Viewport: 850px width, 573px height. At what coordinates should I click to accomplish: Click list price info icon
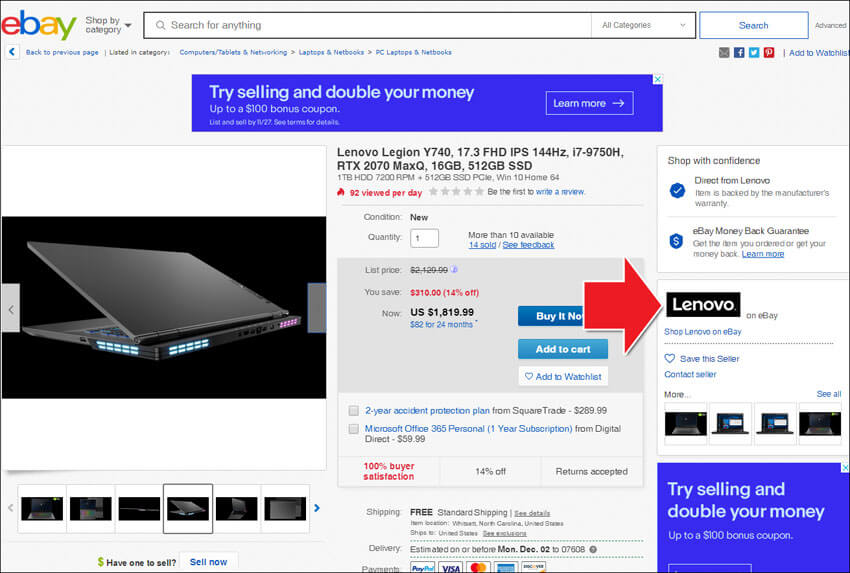point(454,269)
